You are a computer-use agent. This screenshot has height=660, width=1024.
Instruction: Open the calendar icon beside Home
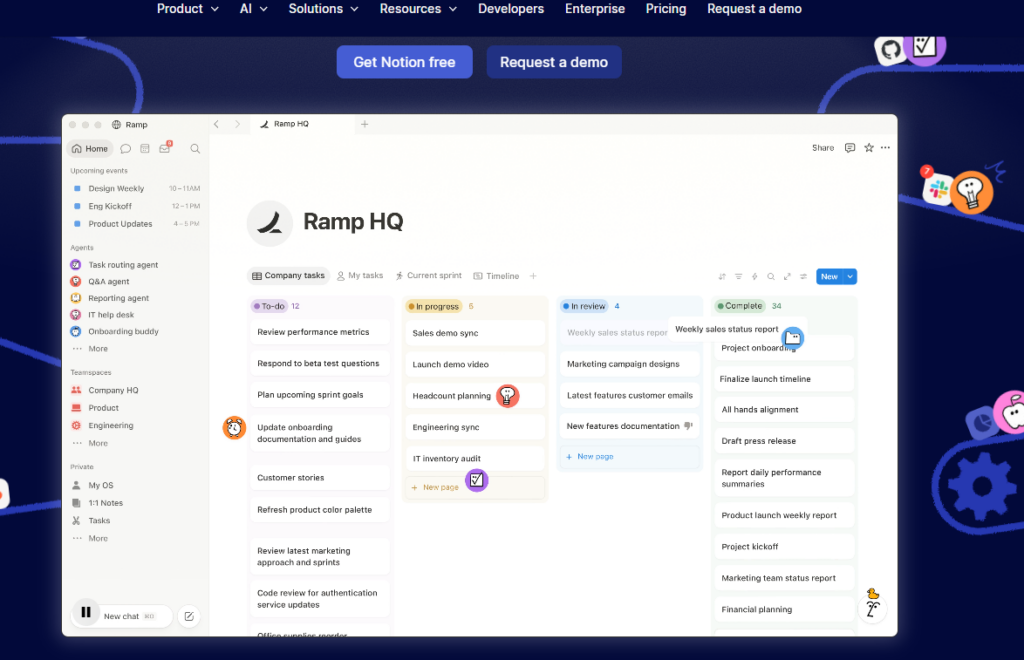tap(145, 149)
